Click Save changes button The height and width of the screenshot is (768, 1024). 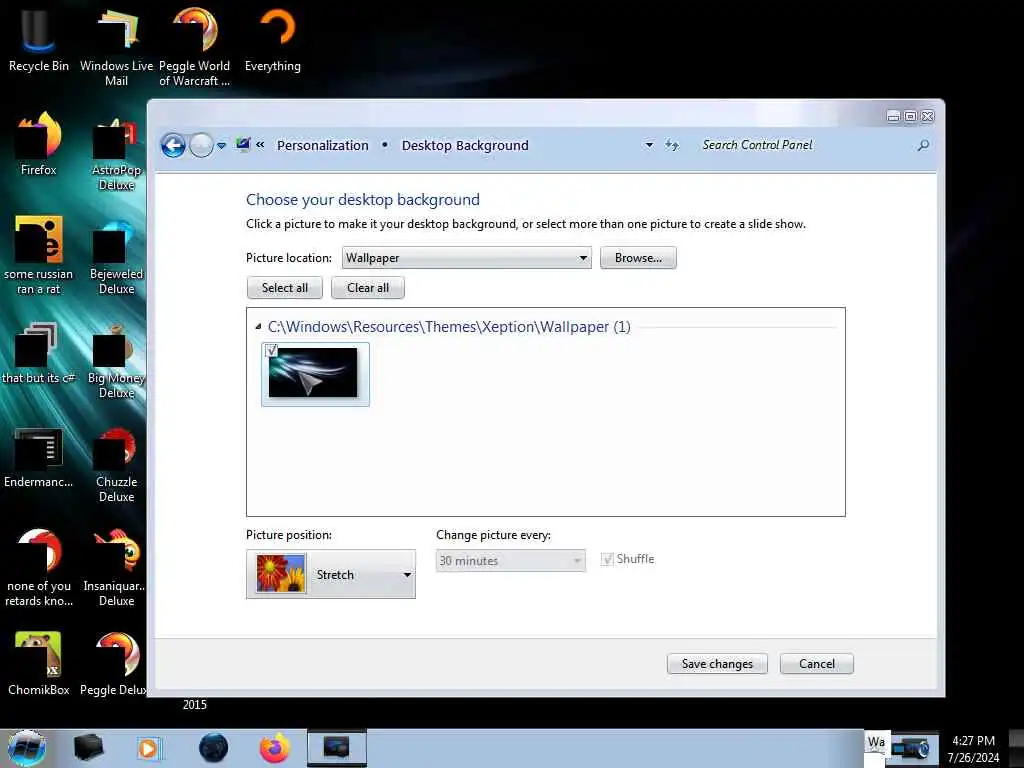717,664
